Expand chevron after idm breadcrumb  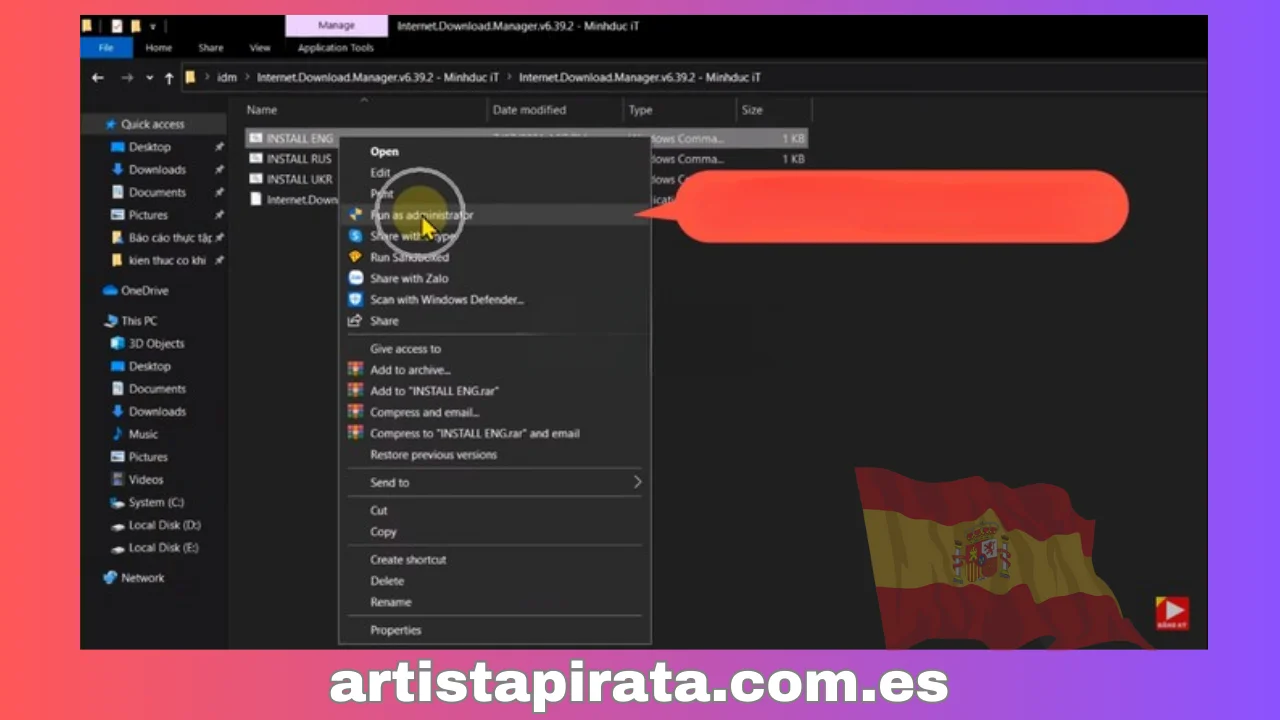point(248,78)
